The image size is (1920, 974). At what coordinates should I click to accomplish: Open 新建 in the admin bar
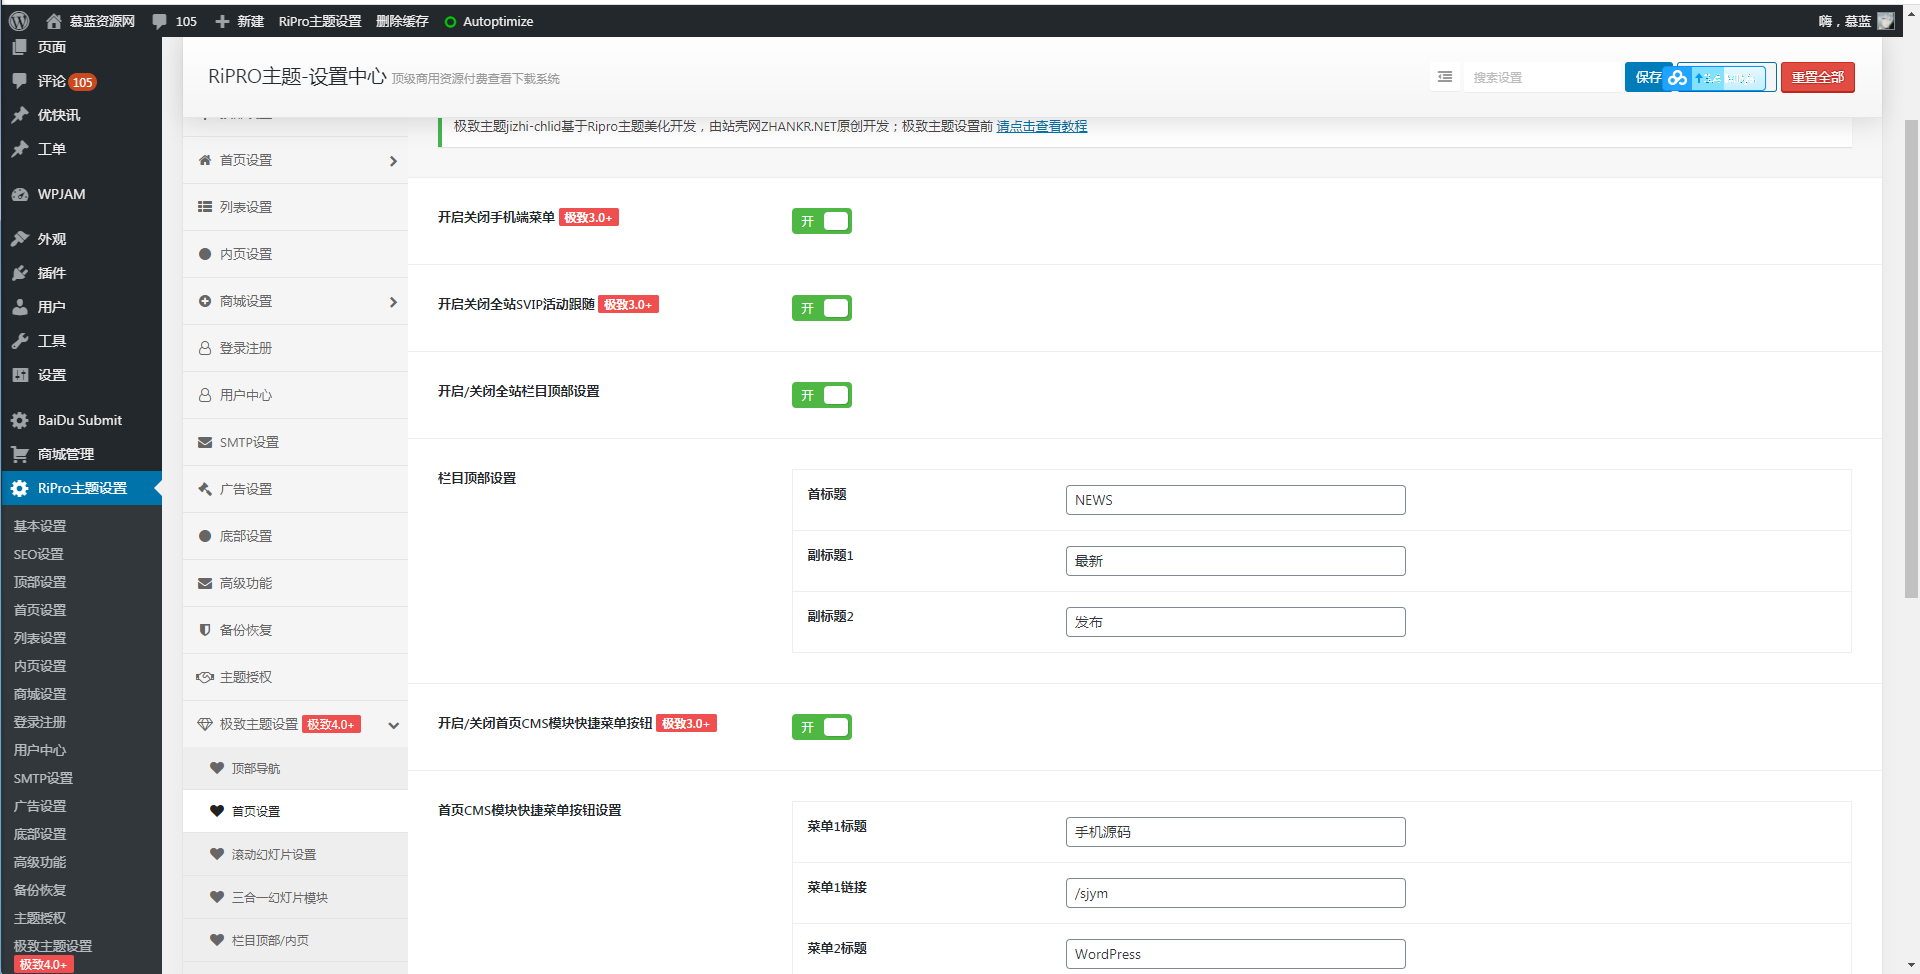point(239,20)
